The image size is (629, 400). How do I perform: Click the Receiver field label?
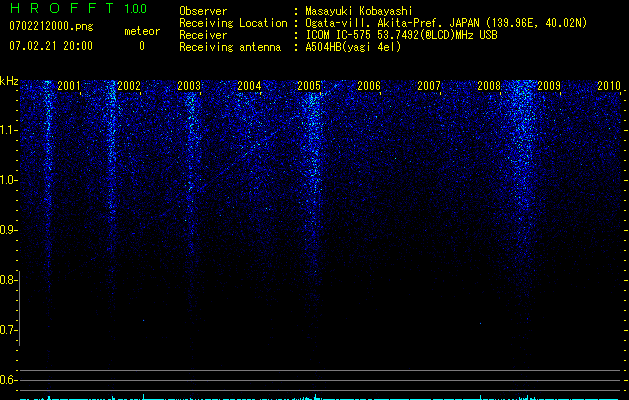click(x=203, y=35)
